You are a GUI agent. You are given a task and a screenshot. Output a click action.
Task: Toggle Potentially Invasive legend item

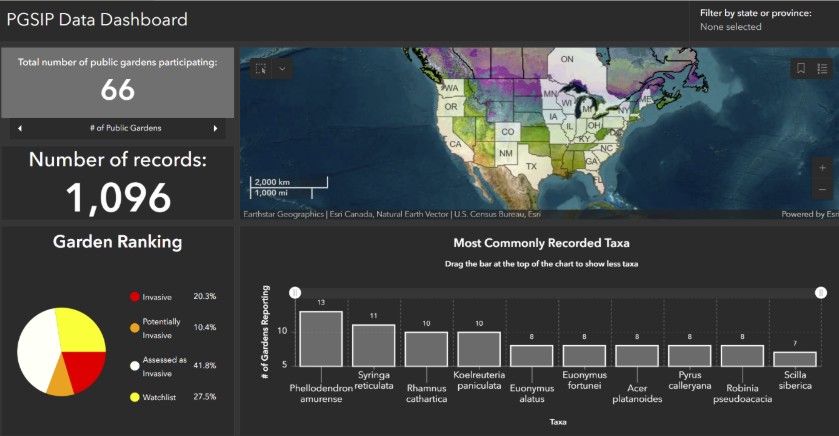pos(134,327)
